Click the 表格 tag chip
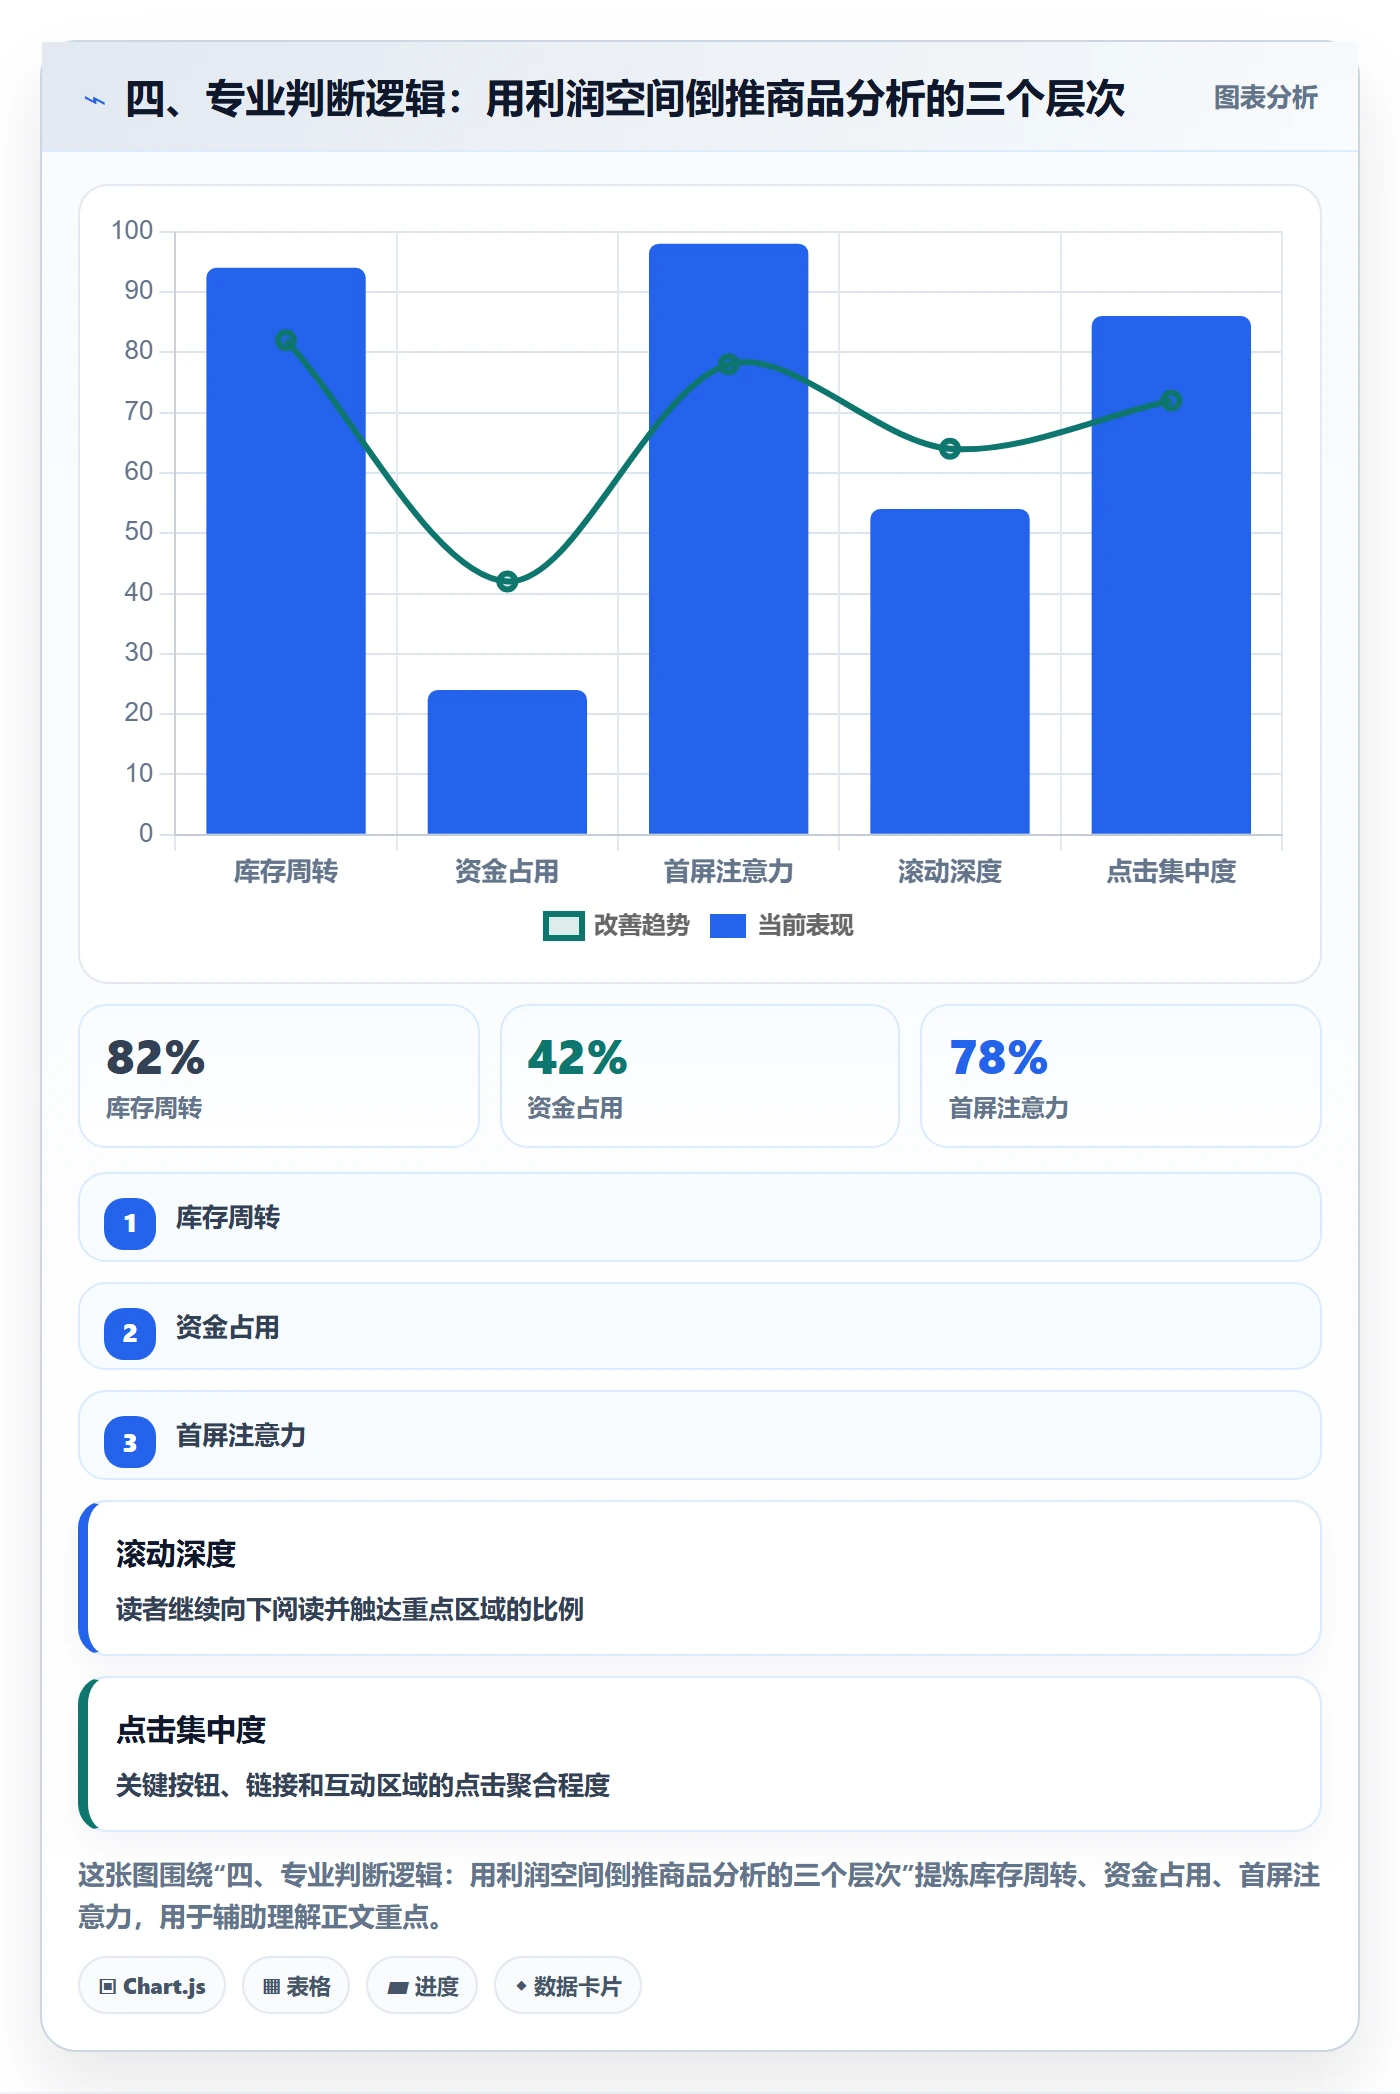Image resolution: width=1400 pixels, height=2094 pixels. click(296, 1986)
